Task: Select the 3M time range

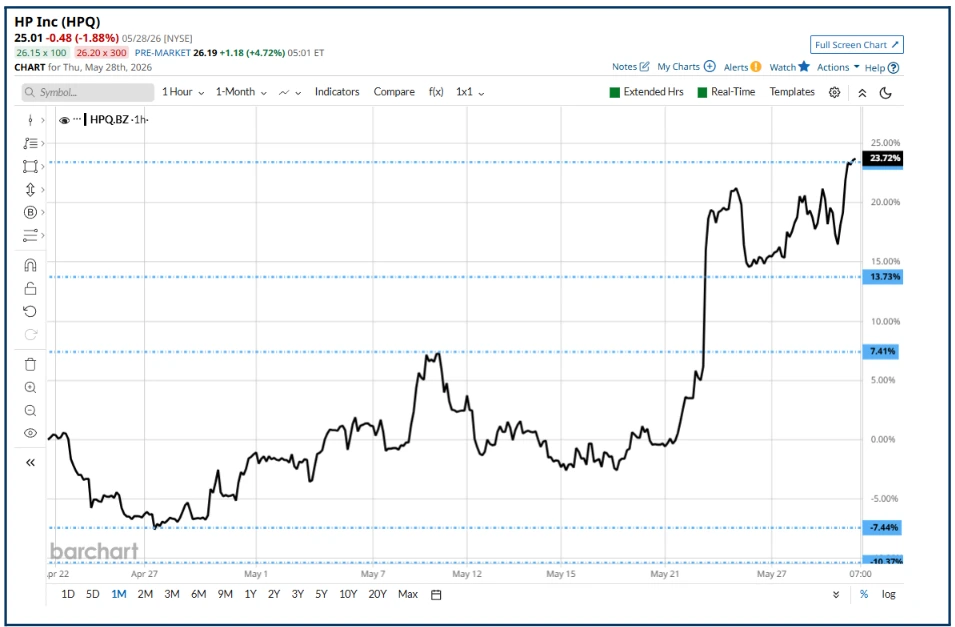Action: point(172,594)
